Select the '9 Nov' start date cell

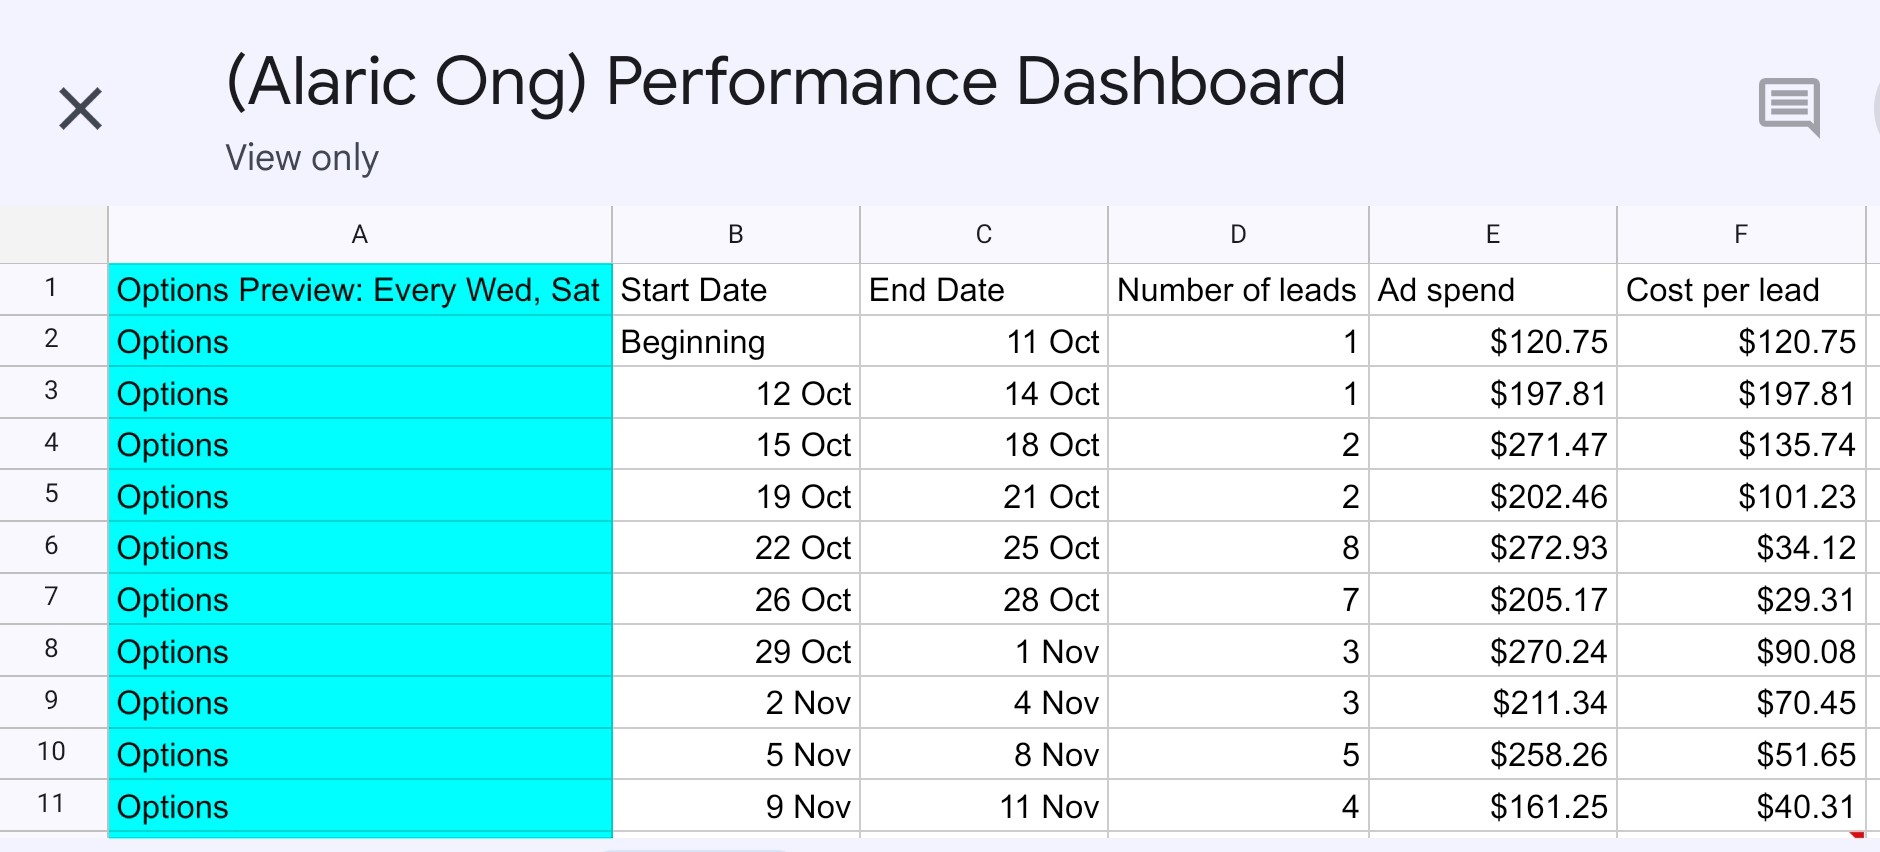click(x=736, y=806)
